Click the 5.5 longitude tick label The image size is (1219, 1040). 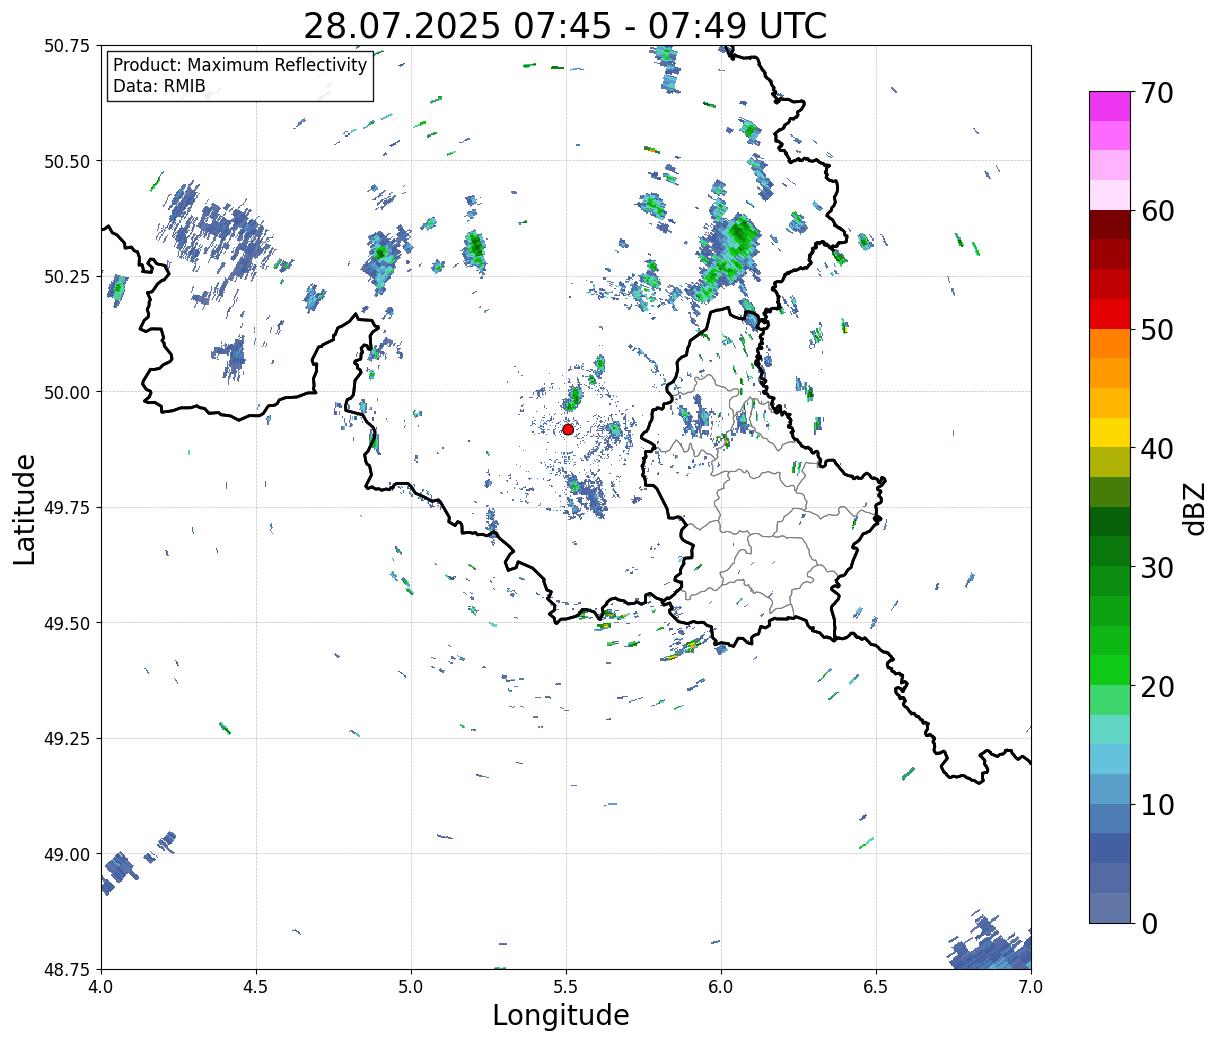tap(566, 987)
